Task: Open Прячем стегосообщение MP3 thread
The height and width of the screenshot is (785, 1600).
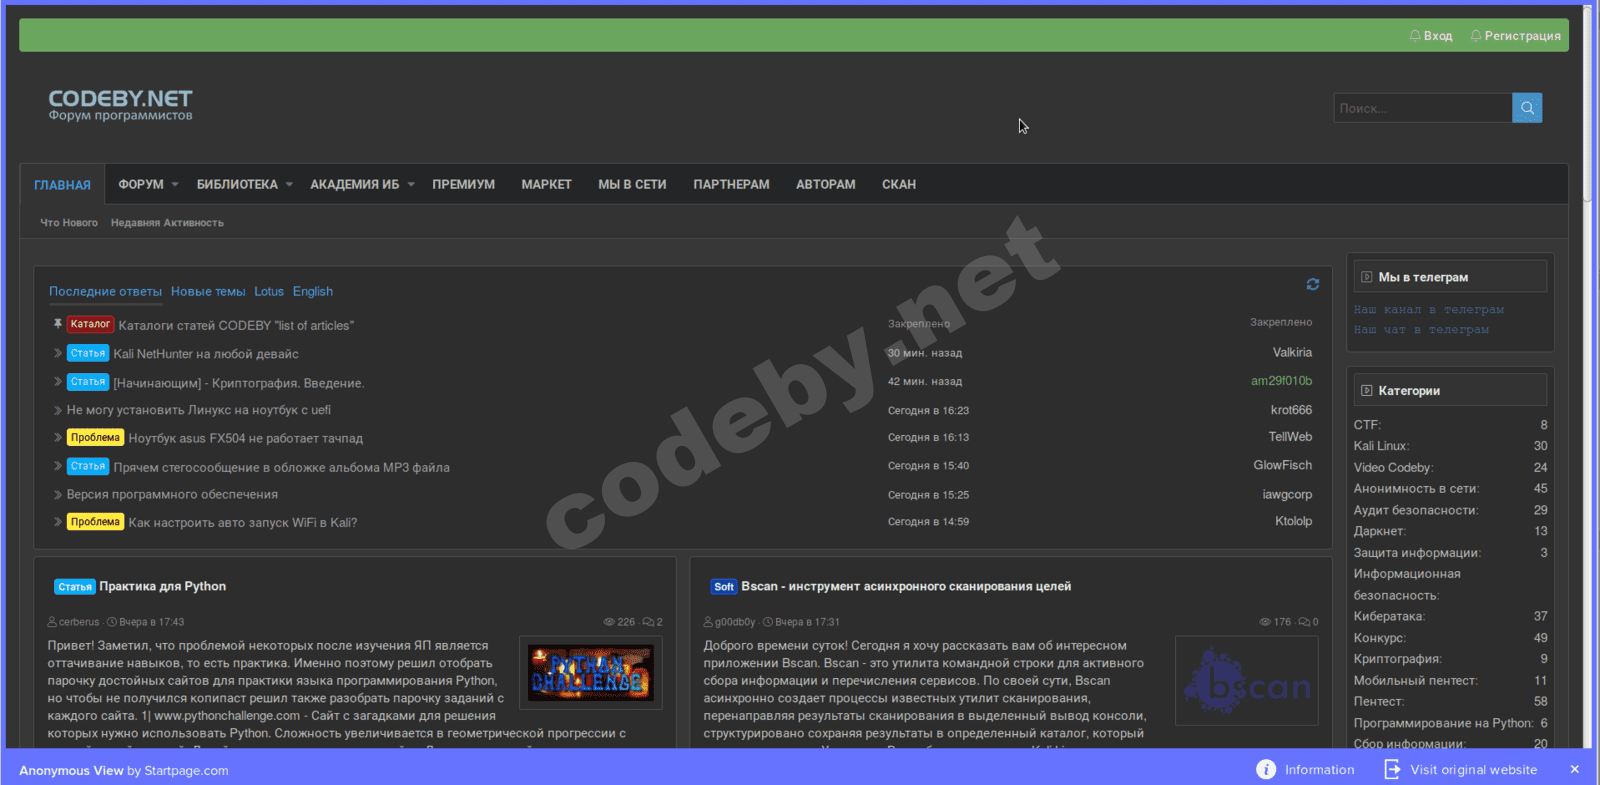Action: pyautogui.click(x=282, y=467)
